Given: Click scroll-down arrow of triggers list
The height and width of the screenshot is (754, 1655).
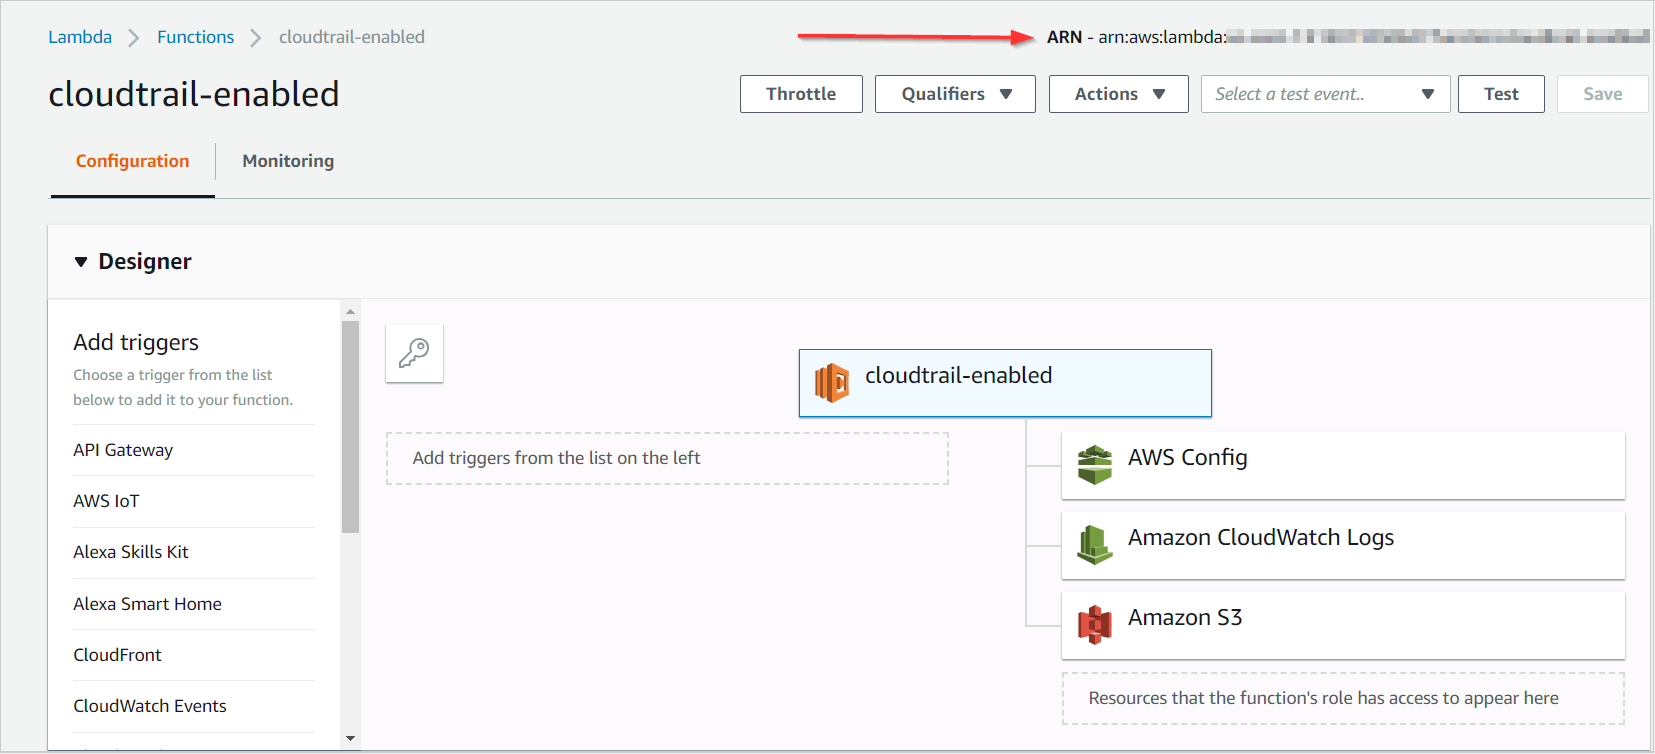Looking at the screenshot, I should tap(350, 738).
